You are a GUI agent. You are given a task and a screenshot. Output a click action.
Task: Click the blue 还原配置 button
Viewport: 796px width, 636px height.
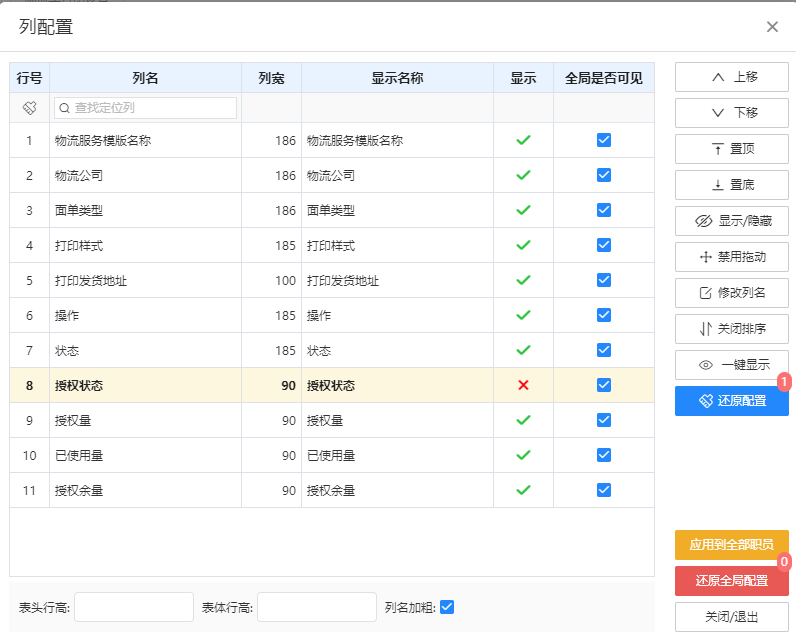[732, 401]
